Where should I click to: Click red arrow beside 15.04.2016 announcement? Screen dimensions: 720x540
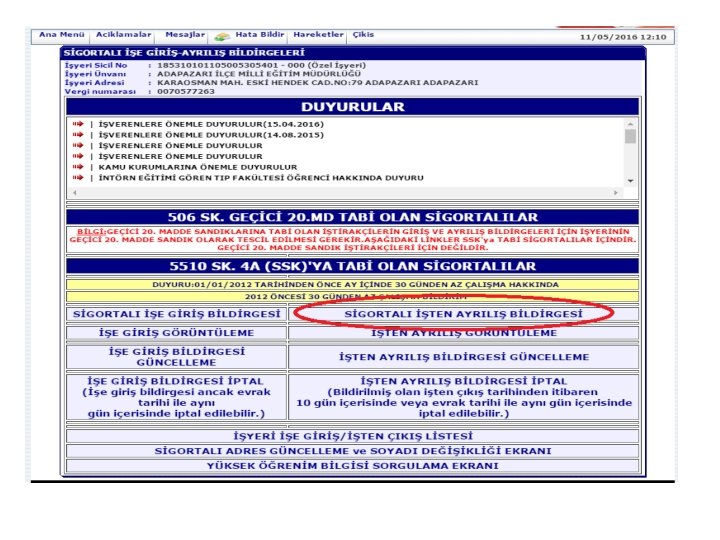[x=78, y=124]
